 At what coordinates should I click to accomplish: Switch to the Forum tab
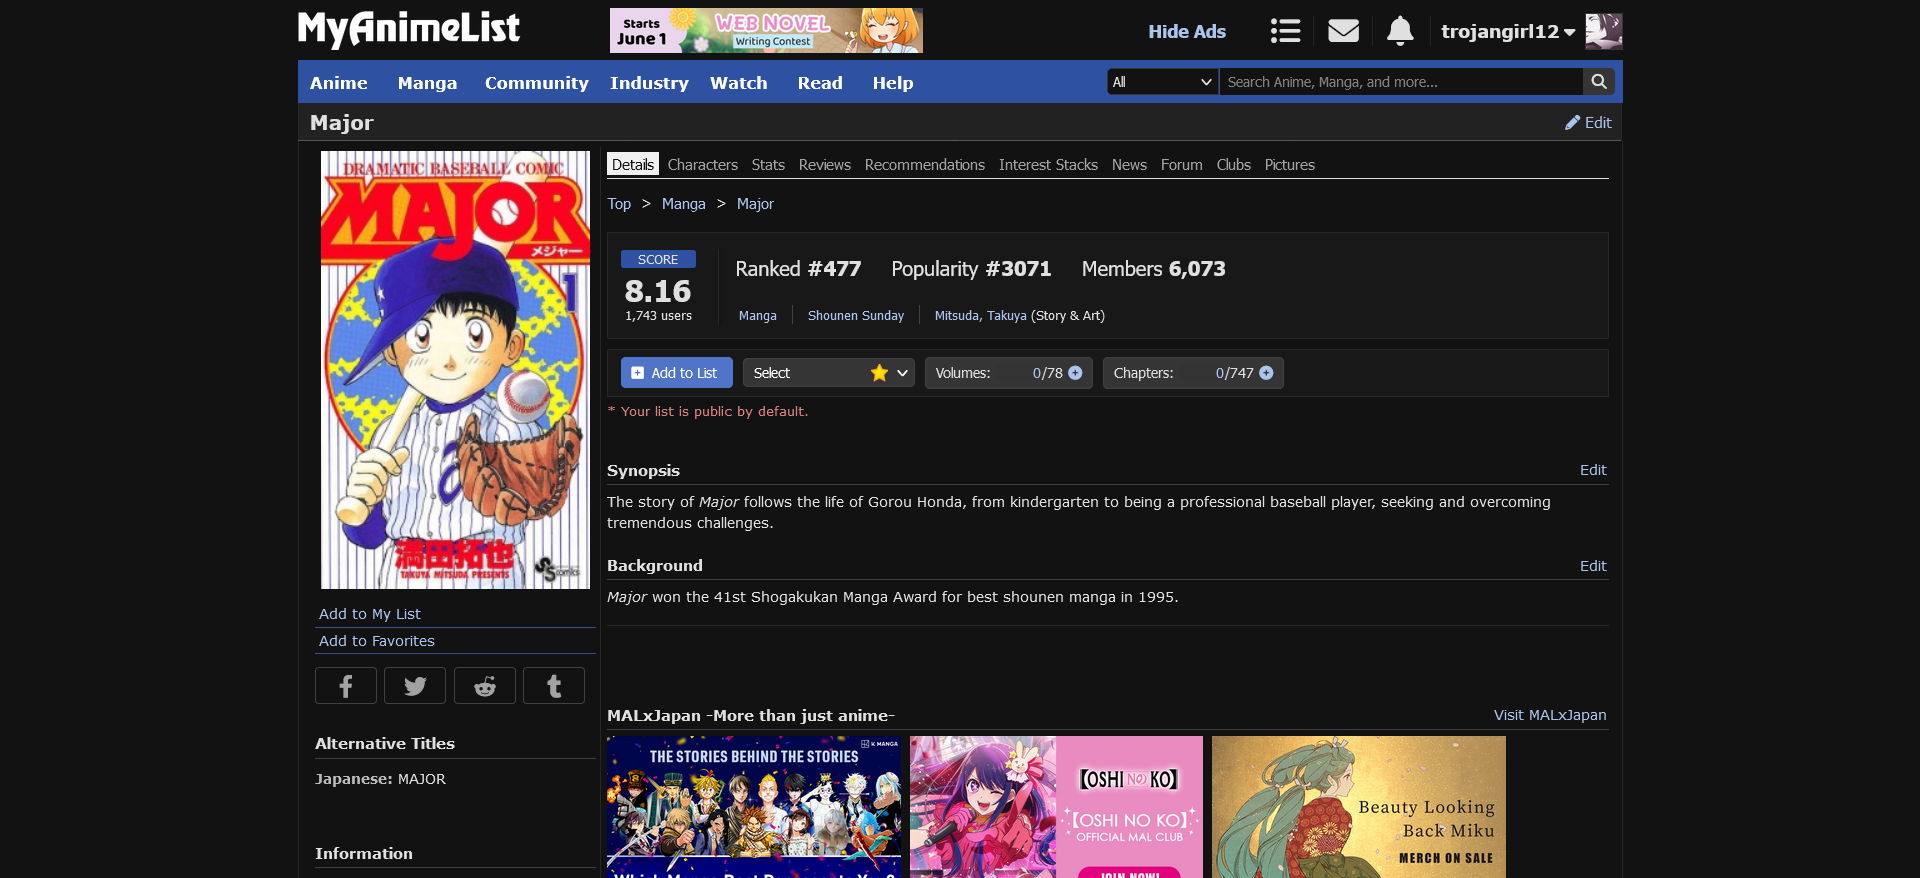1182,165
